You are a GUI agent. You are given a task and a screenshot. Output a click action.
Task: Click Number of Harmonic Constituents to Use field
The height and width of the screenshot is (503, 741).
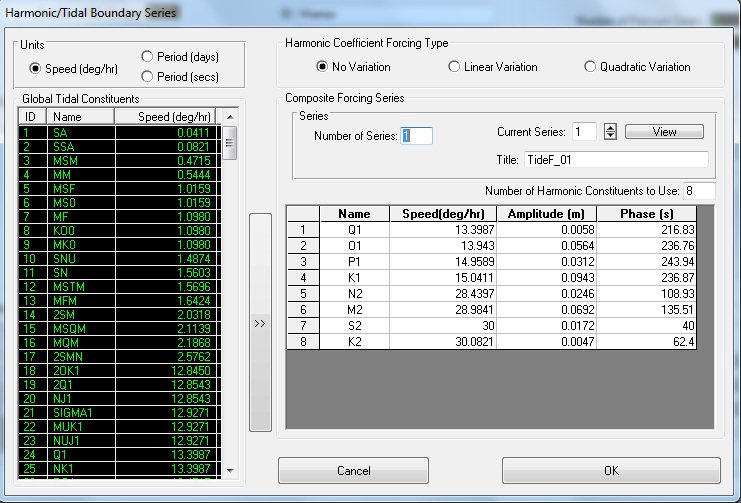tap(699, 191)
